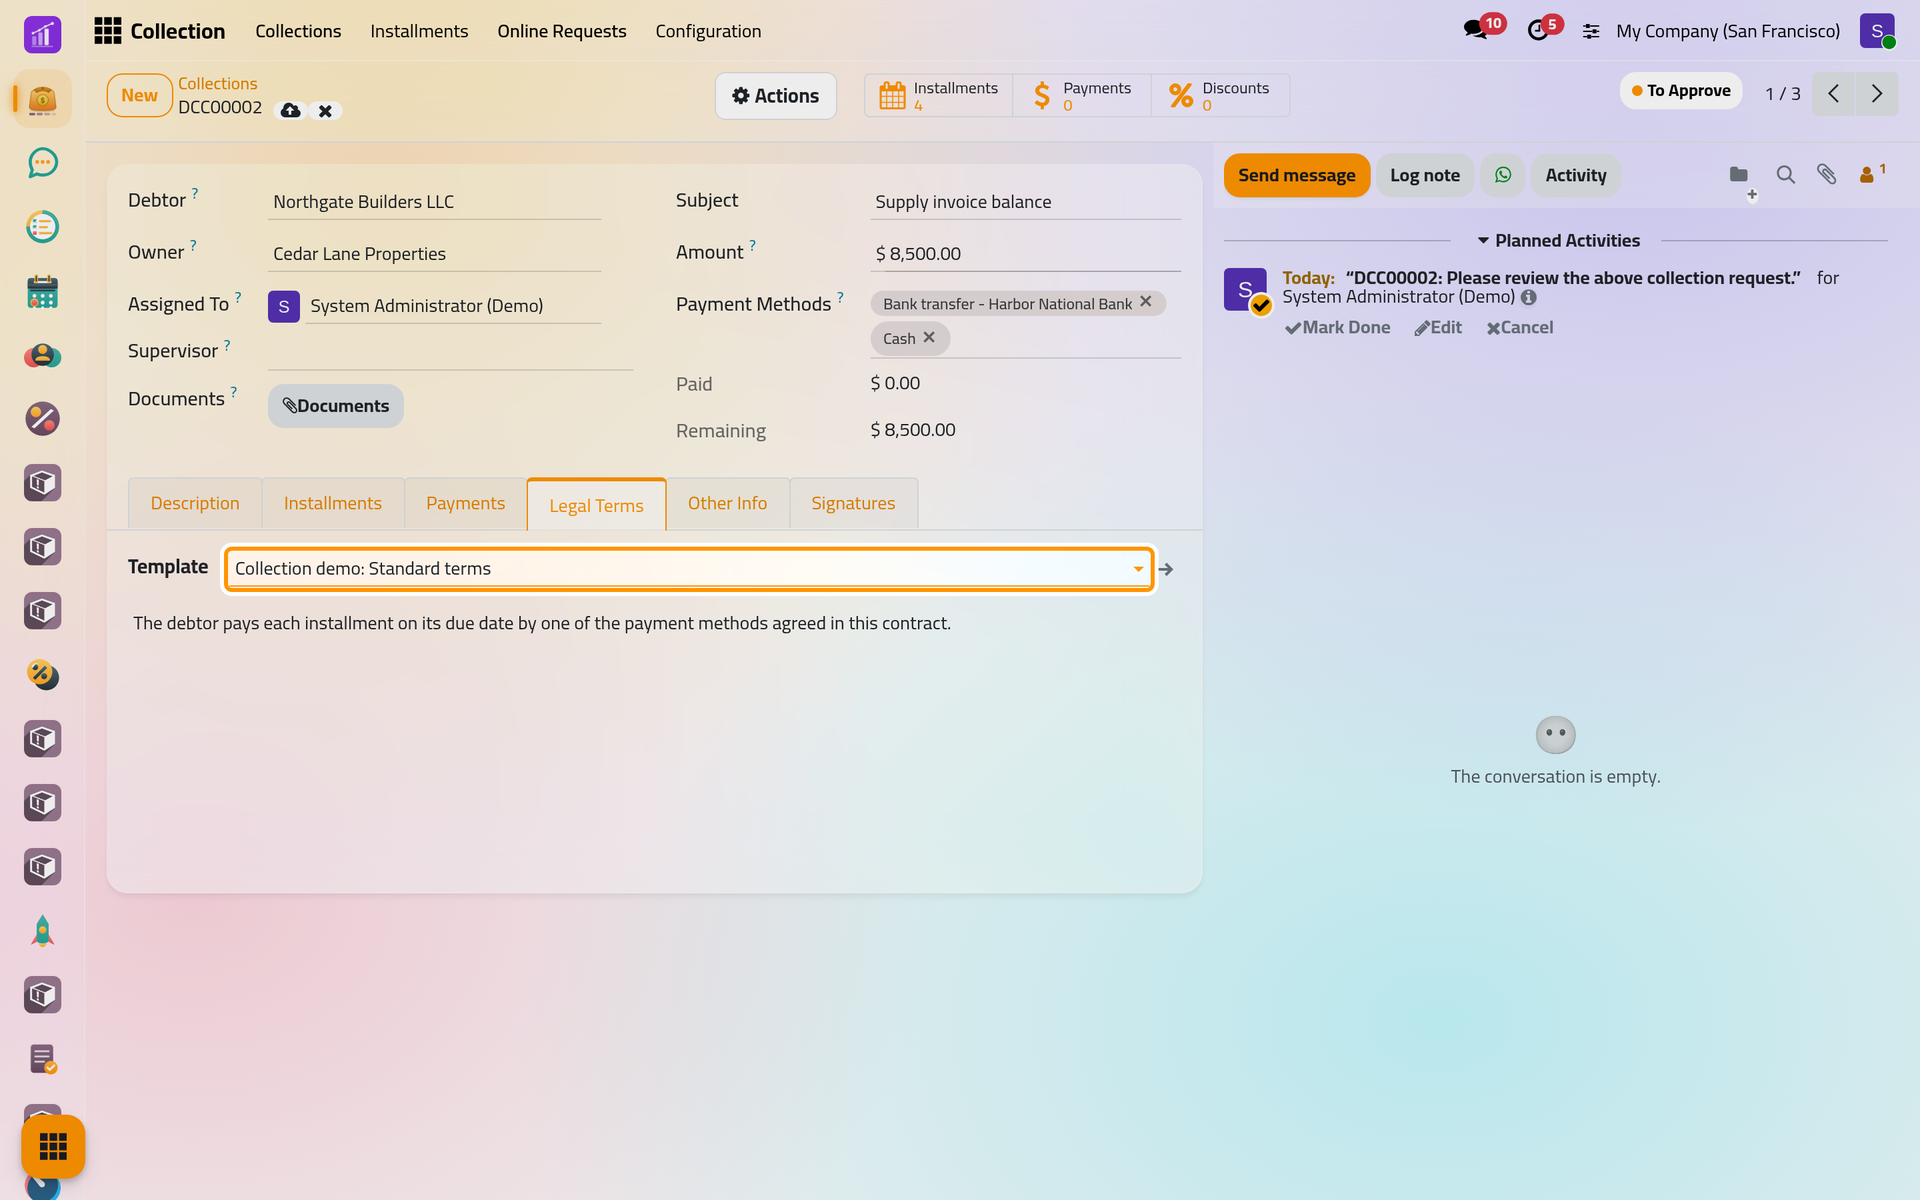Remove the Cash payment method tag
Image resolution: width=1920 pixels, height=1200 pixels.
coord(929,338)
